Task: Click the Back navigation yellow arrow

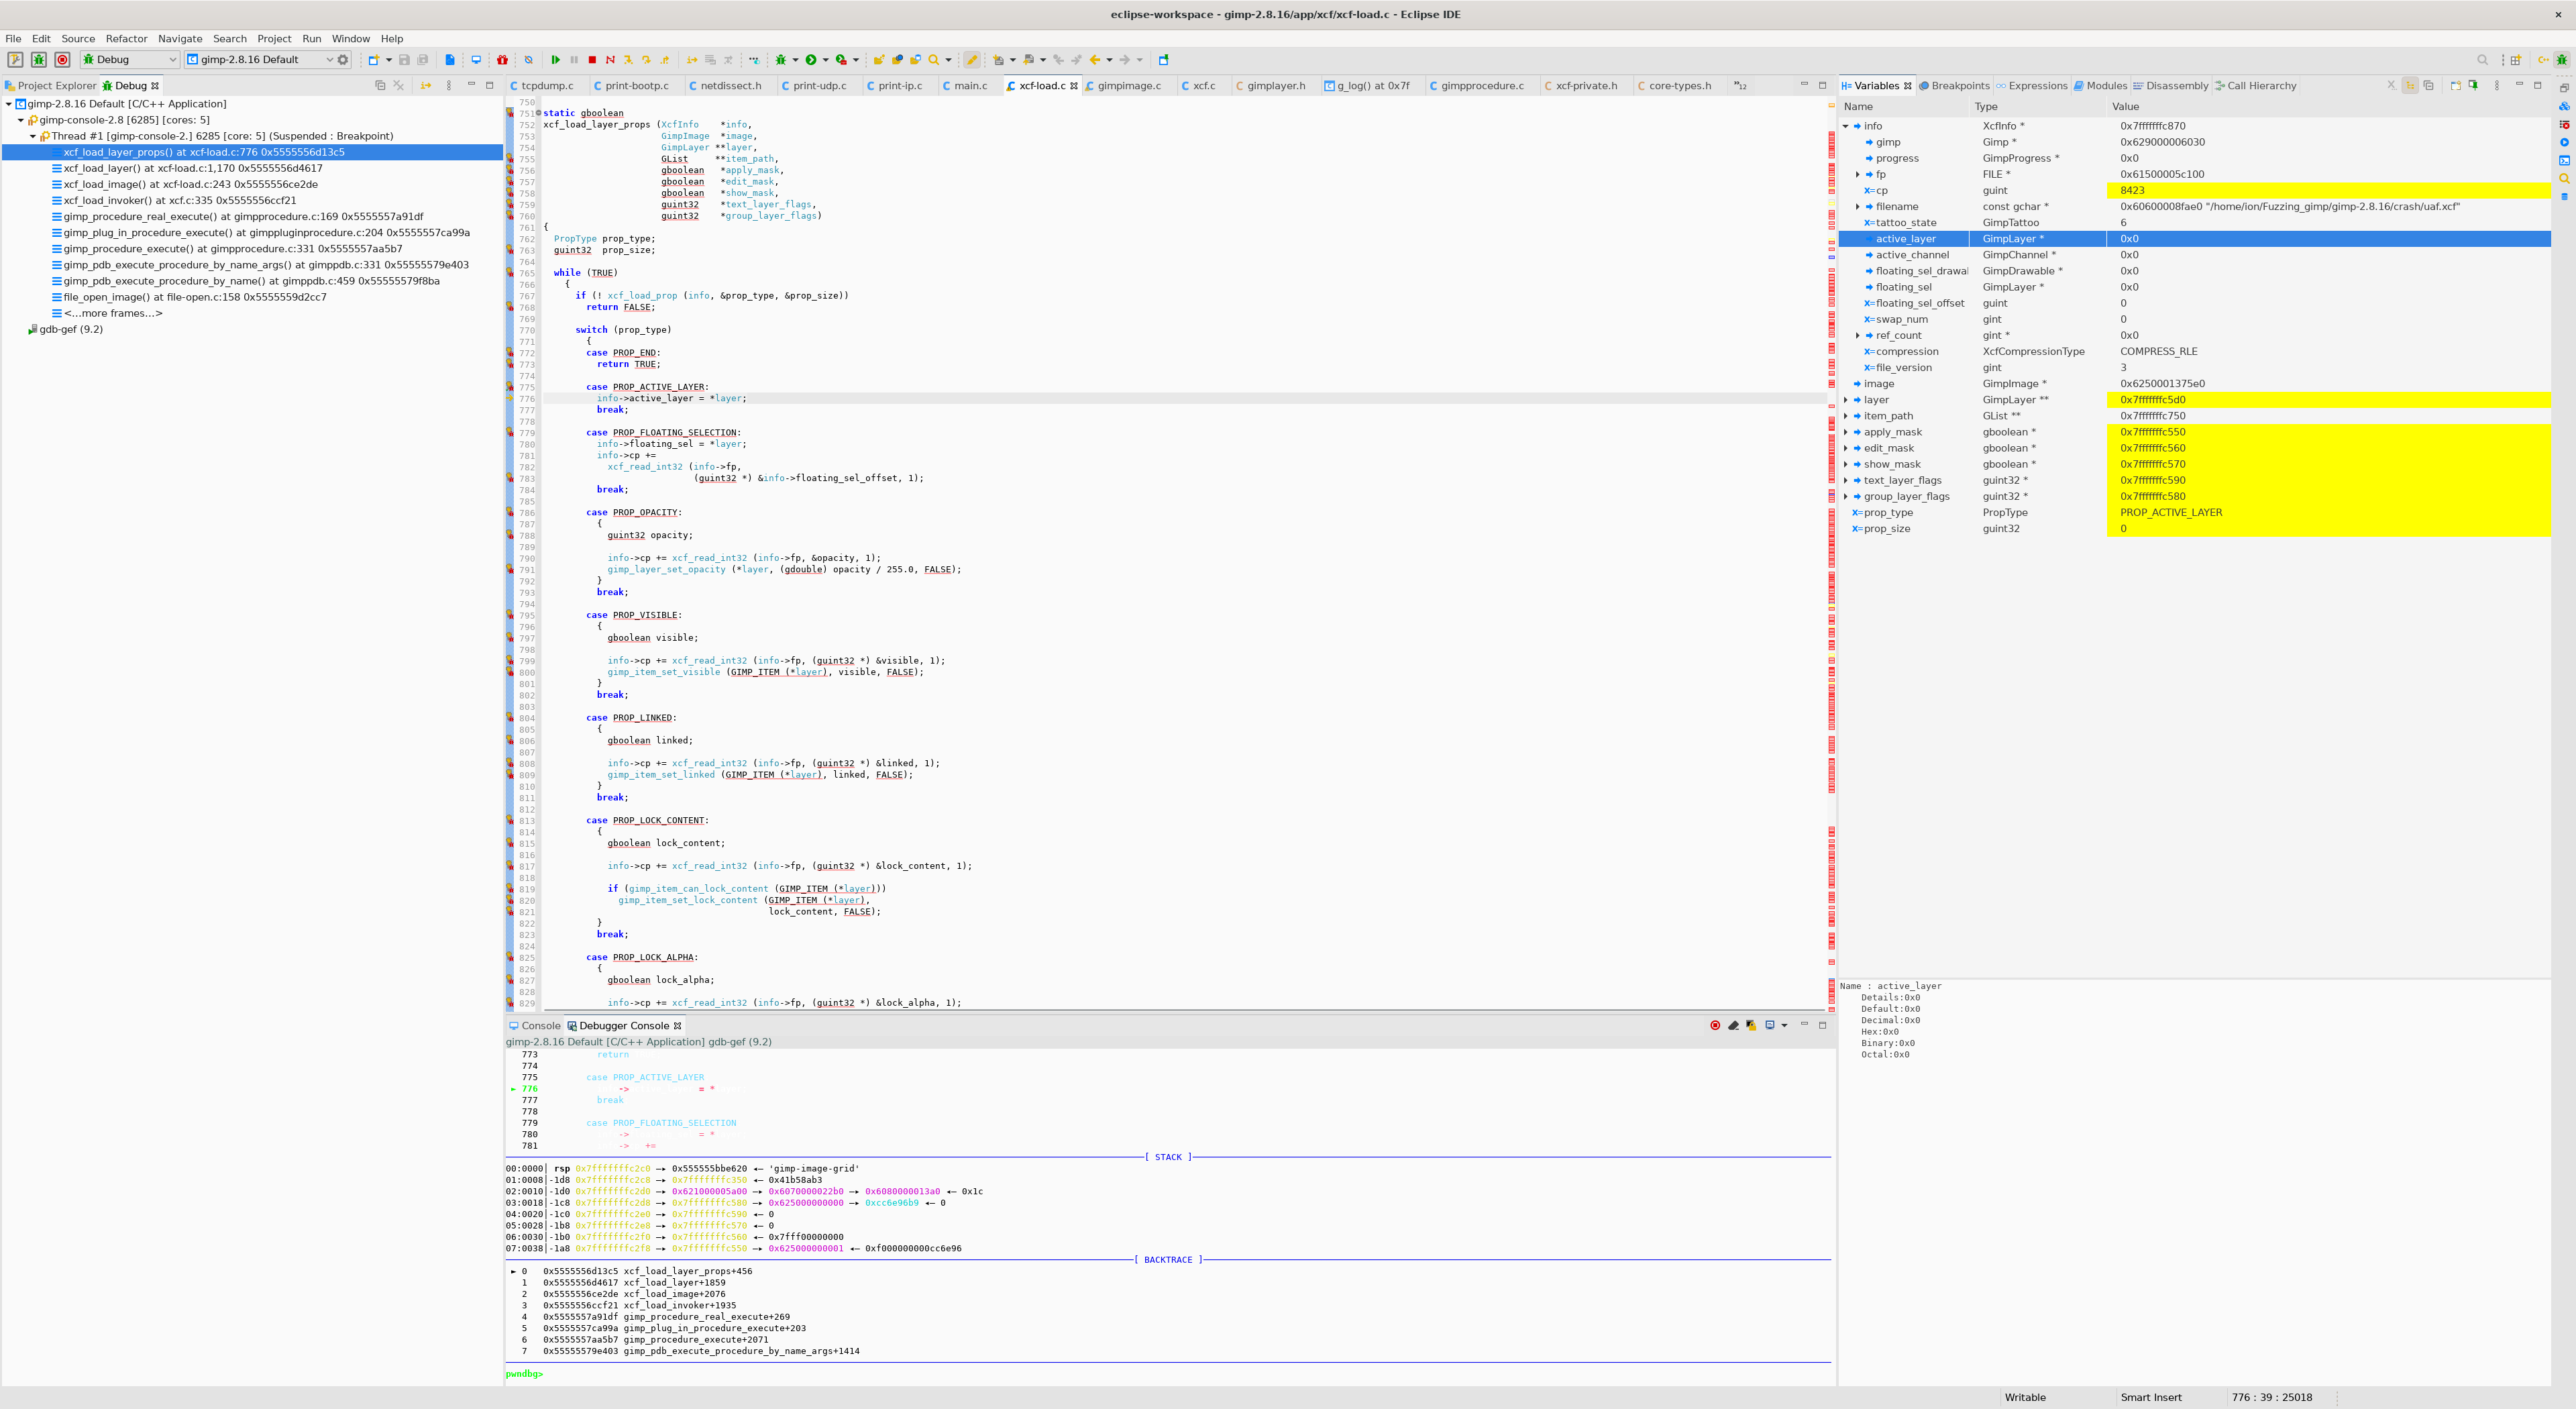Action: point(1094,60)
